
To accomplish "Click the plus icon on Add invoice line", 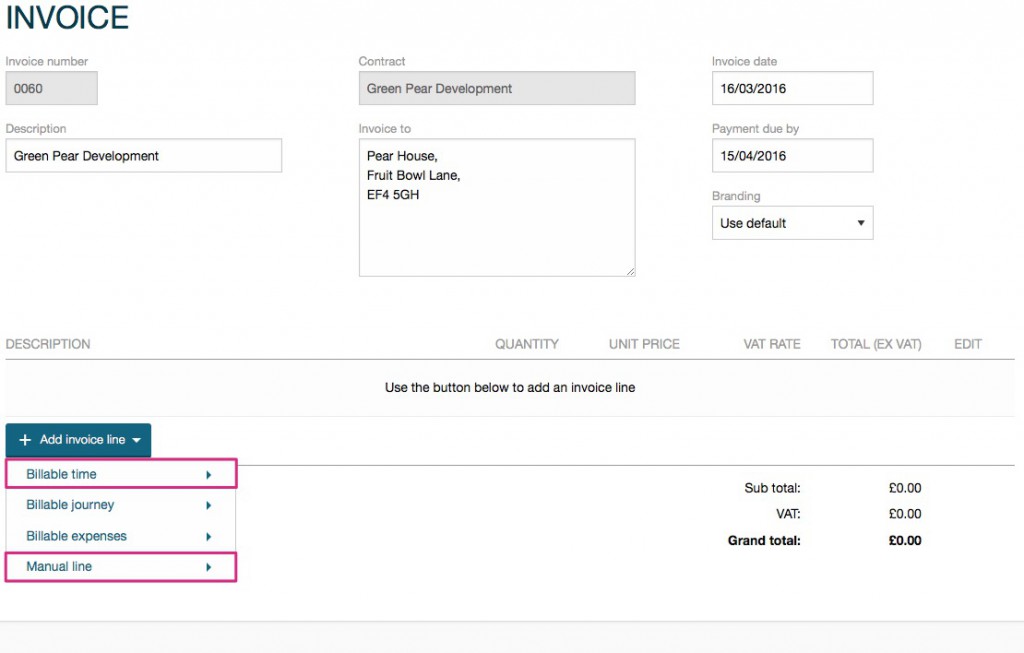I will 24,440.
